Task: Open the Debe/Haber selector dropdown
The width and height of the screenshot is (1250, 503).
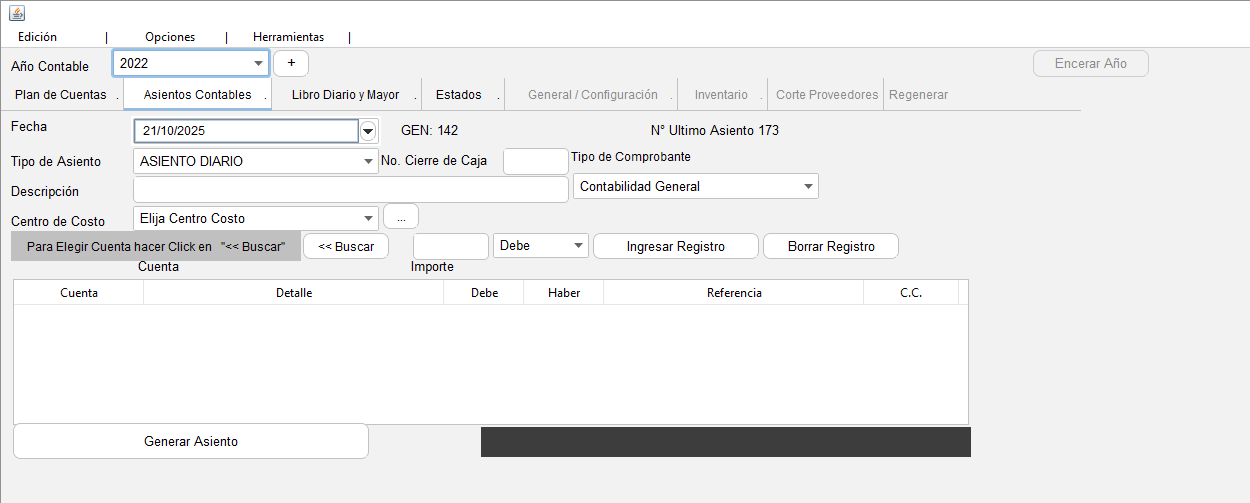Action: click(x=578, y=246)
